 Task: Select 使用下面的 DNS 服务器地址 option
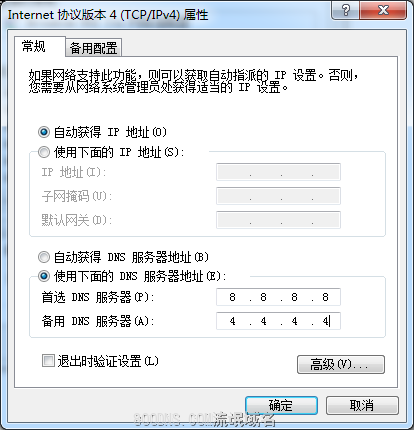pyautogui.click(x=44, y=276)
